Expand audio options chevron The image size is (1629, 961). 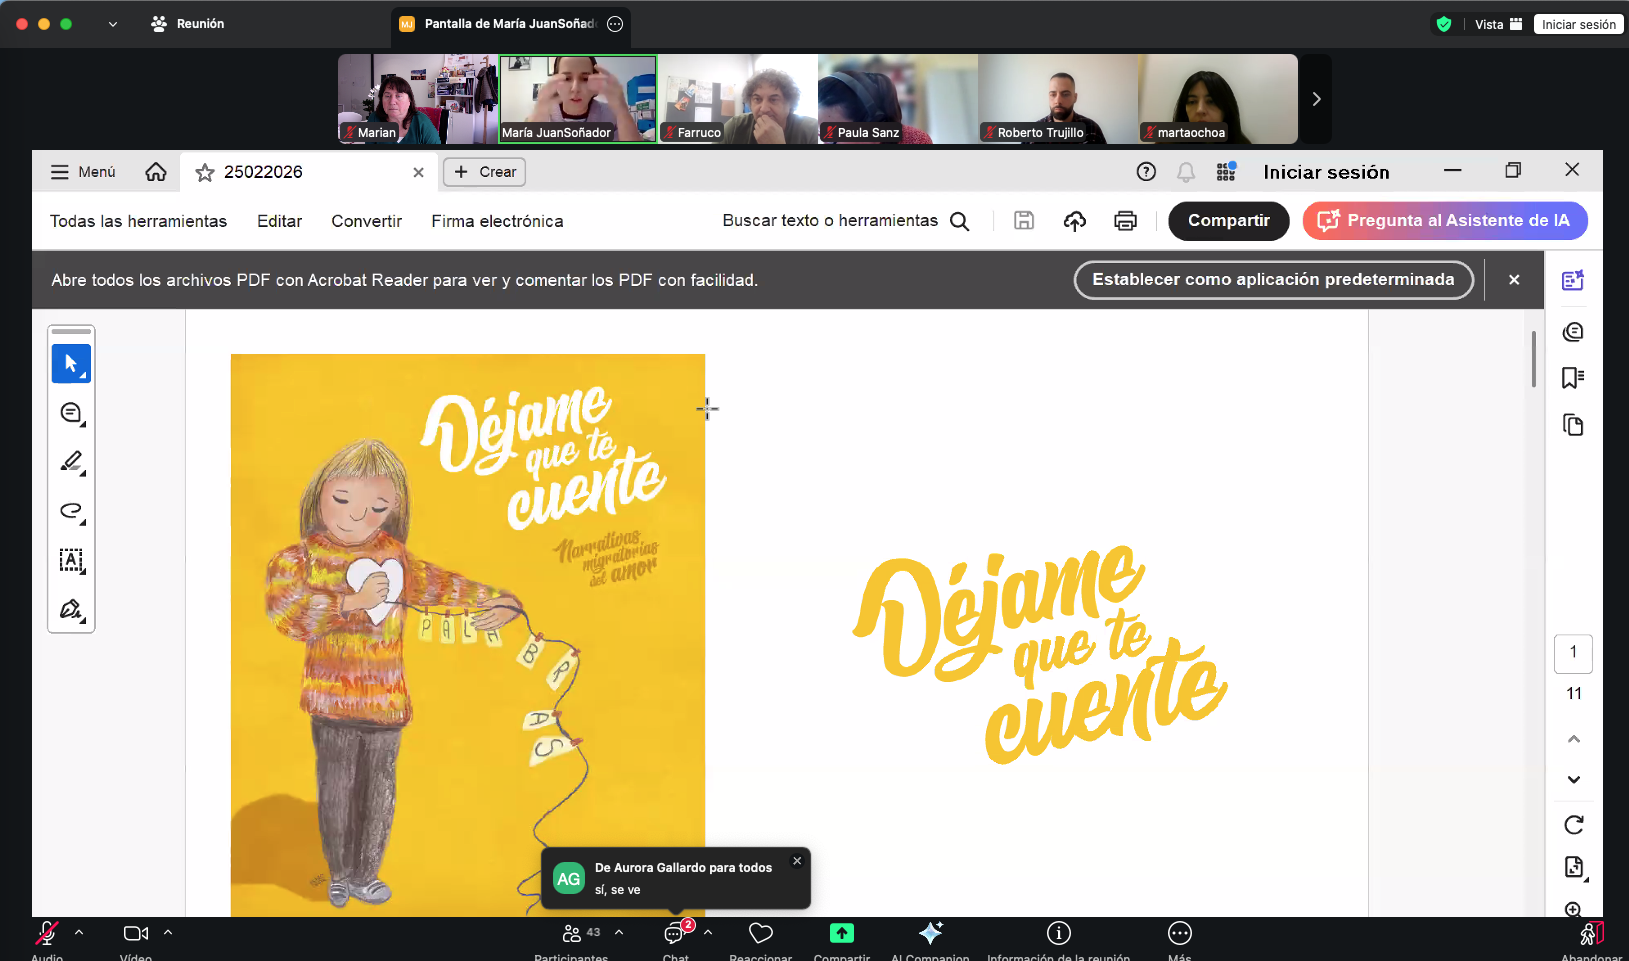(79, 933)
